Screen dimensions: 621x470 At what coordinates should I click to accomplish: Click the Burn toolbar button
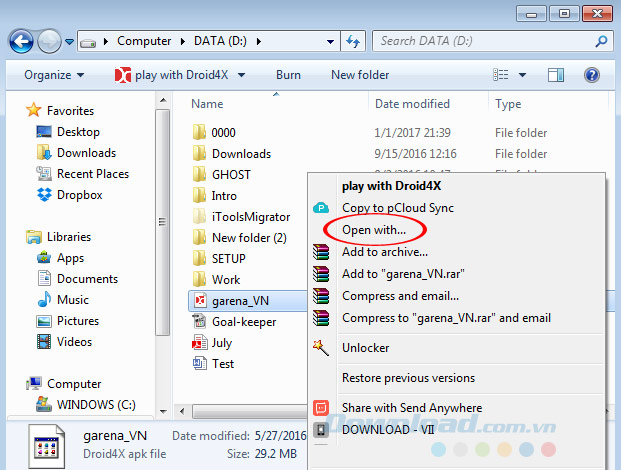coord(288,75)
